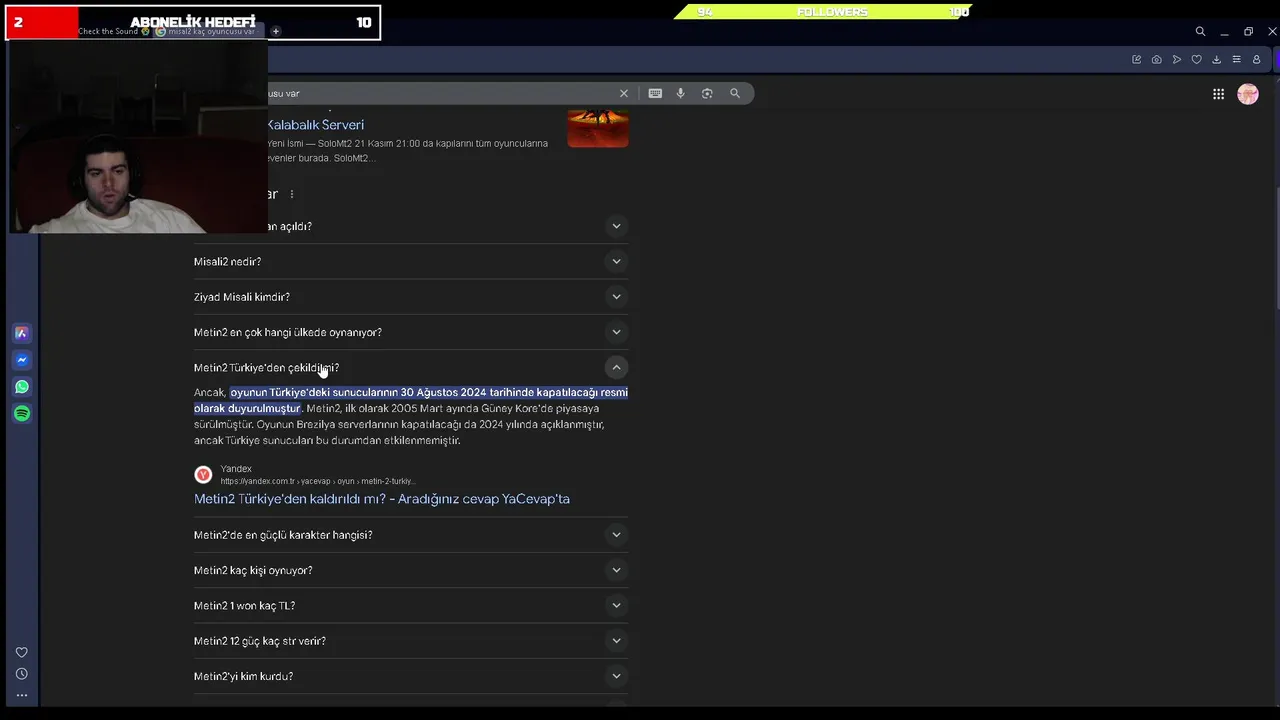Click the SoloMt2 result description snippet
This screenshot has width=1280, height=720.
tap(407, 151)
